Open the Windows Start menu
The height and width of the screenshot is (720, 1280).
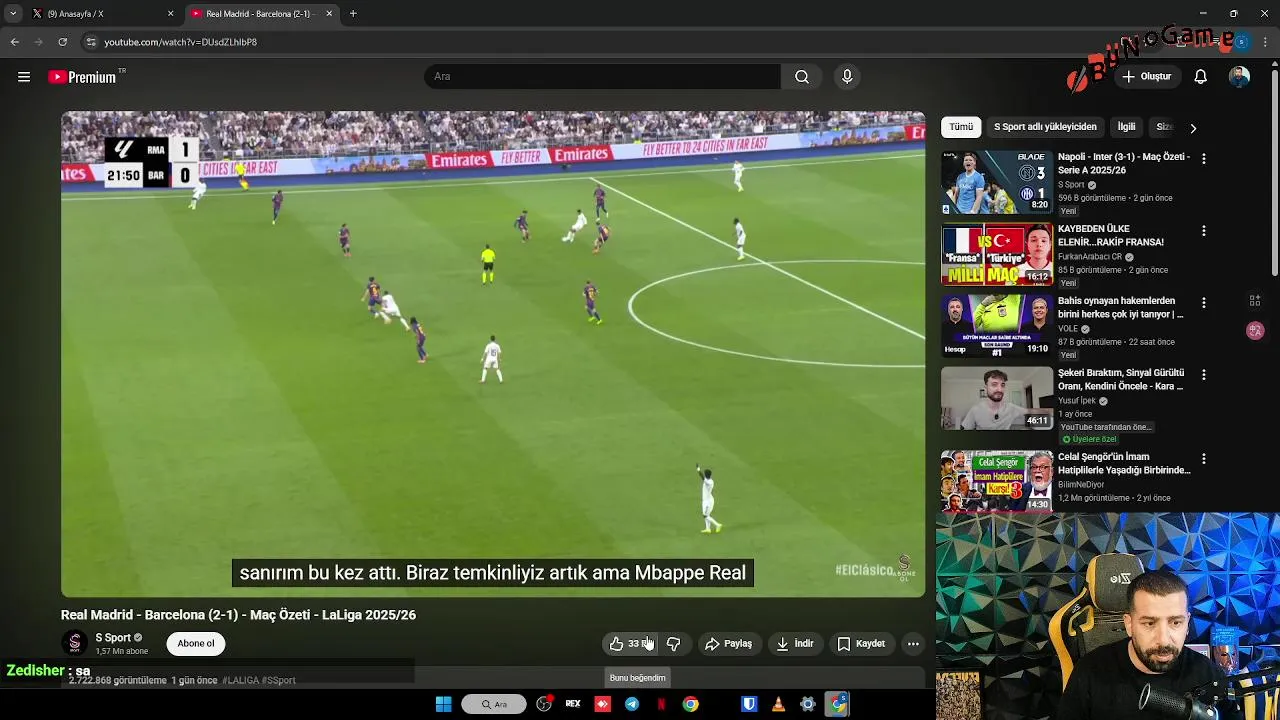point(443,704)
